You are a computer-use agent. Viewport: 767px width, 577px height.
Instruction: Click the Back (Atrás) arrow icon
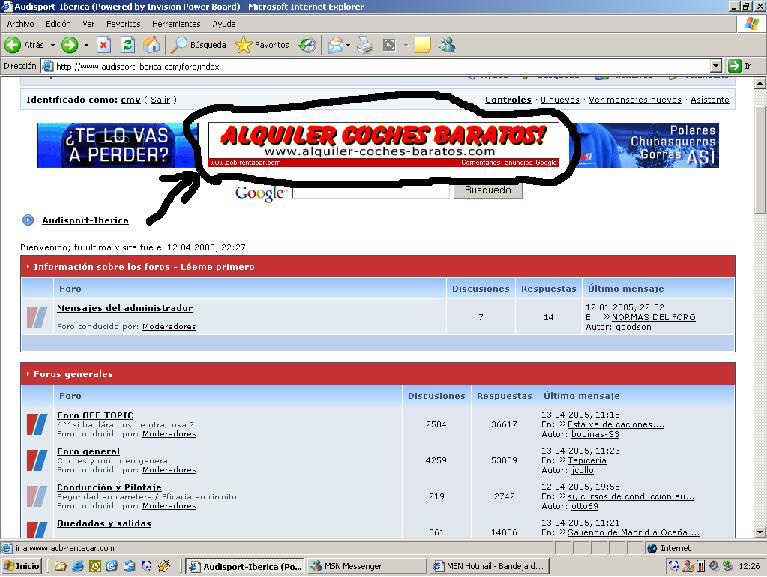(x=12, y=45)
